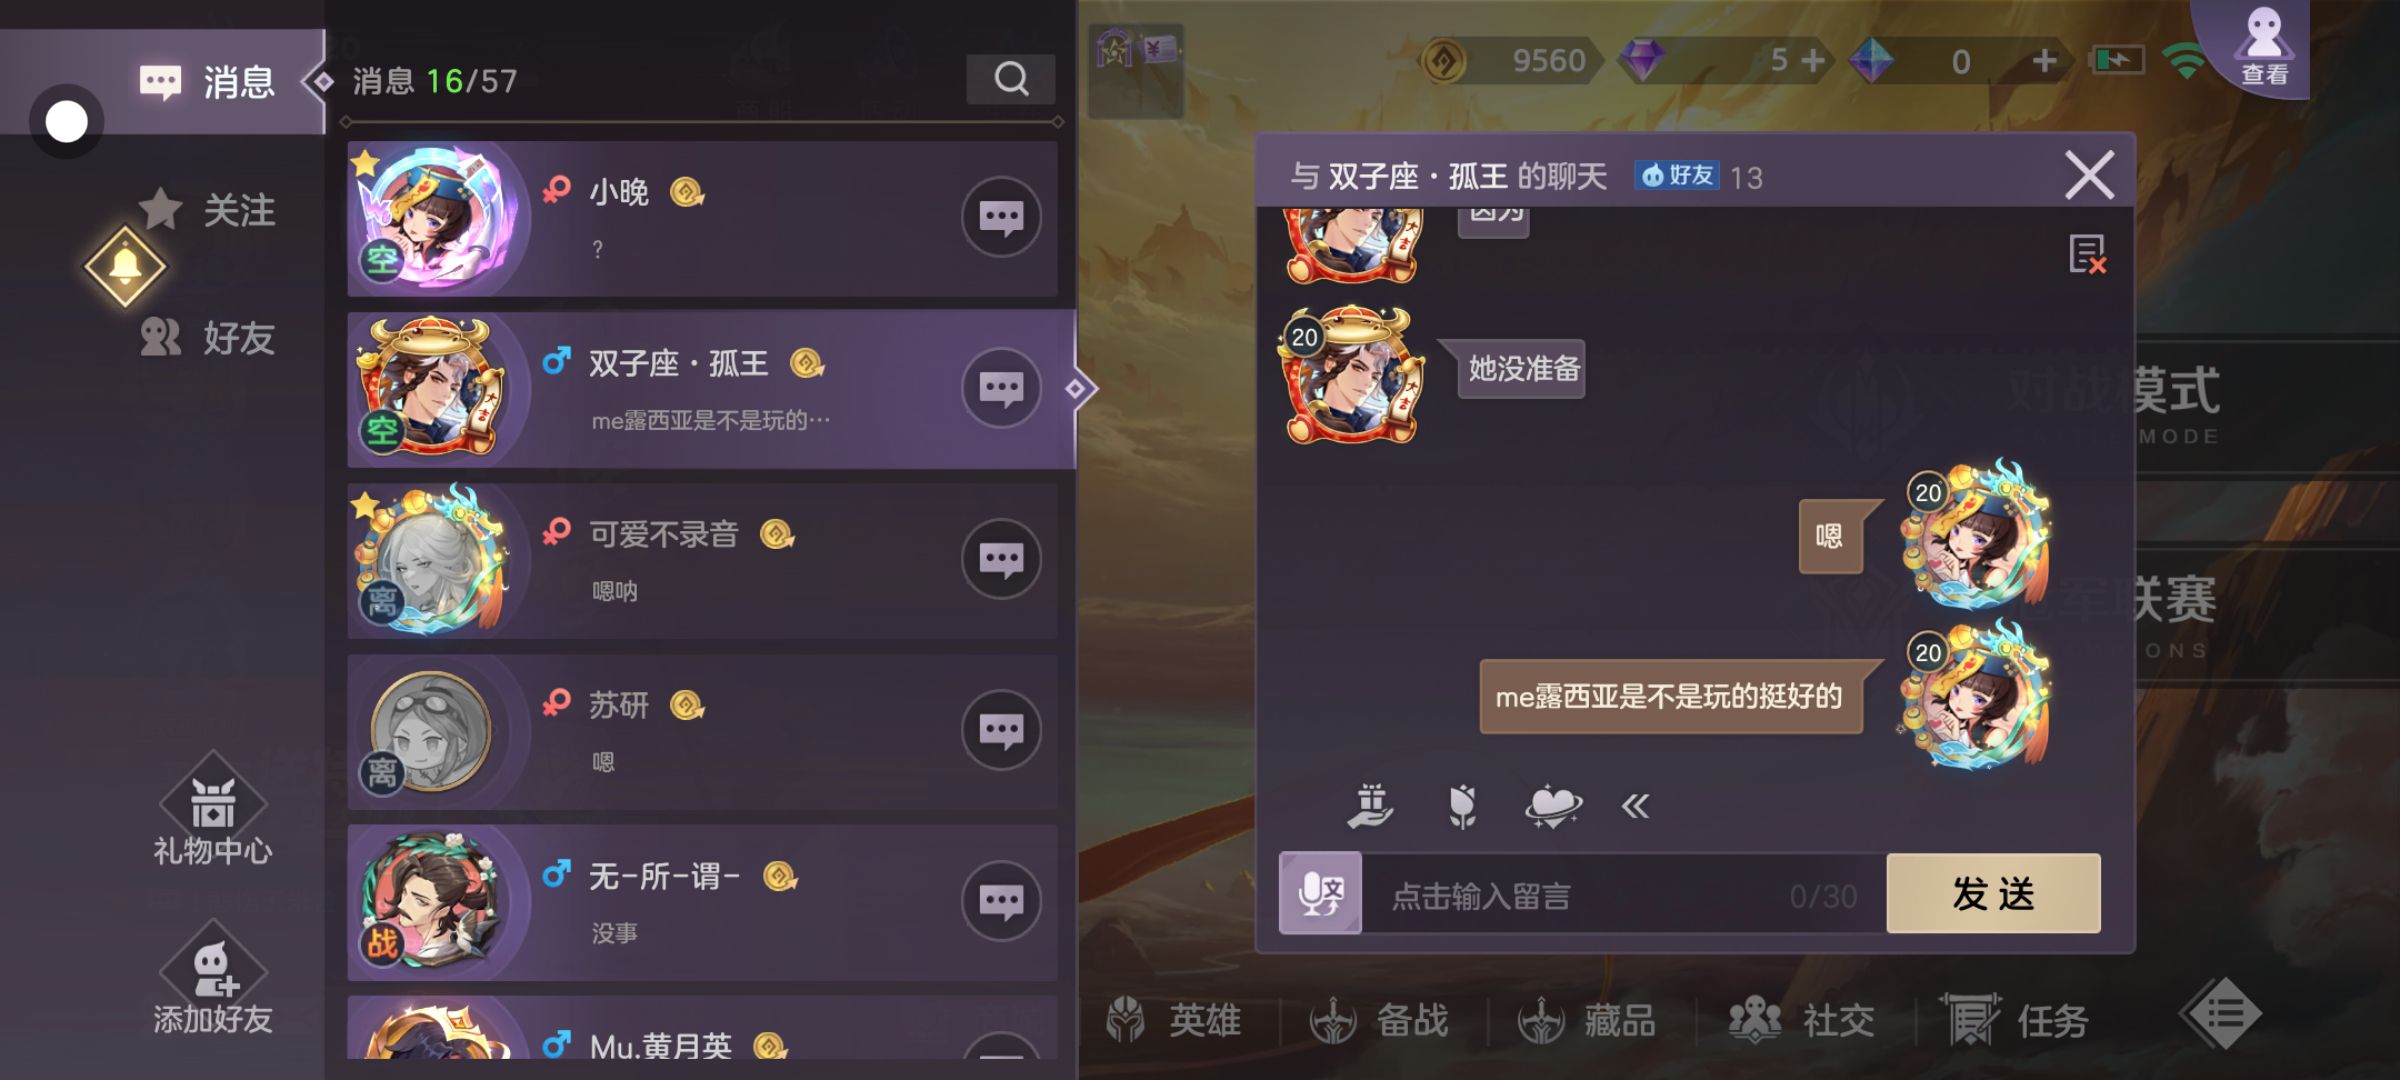Viewport: 2400px width, 1080px height.
Task: Send a rose flower icon in chat
Action: [1462, 806]
